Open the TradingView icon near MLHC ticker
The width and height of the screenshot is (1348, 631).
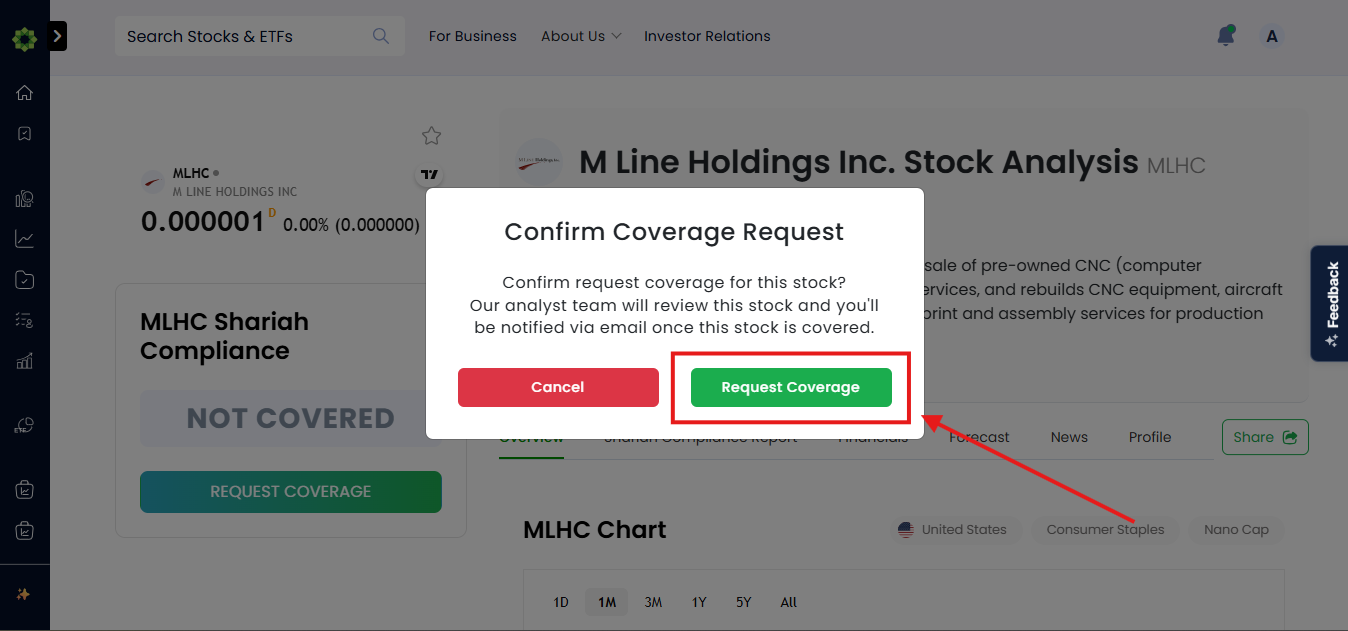[429, 175]
